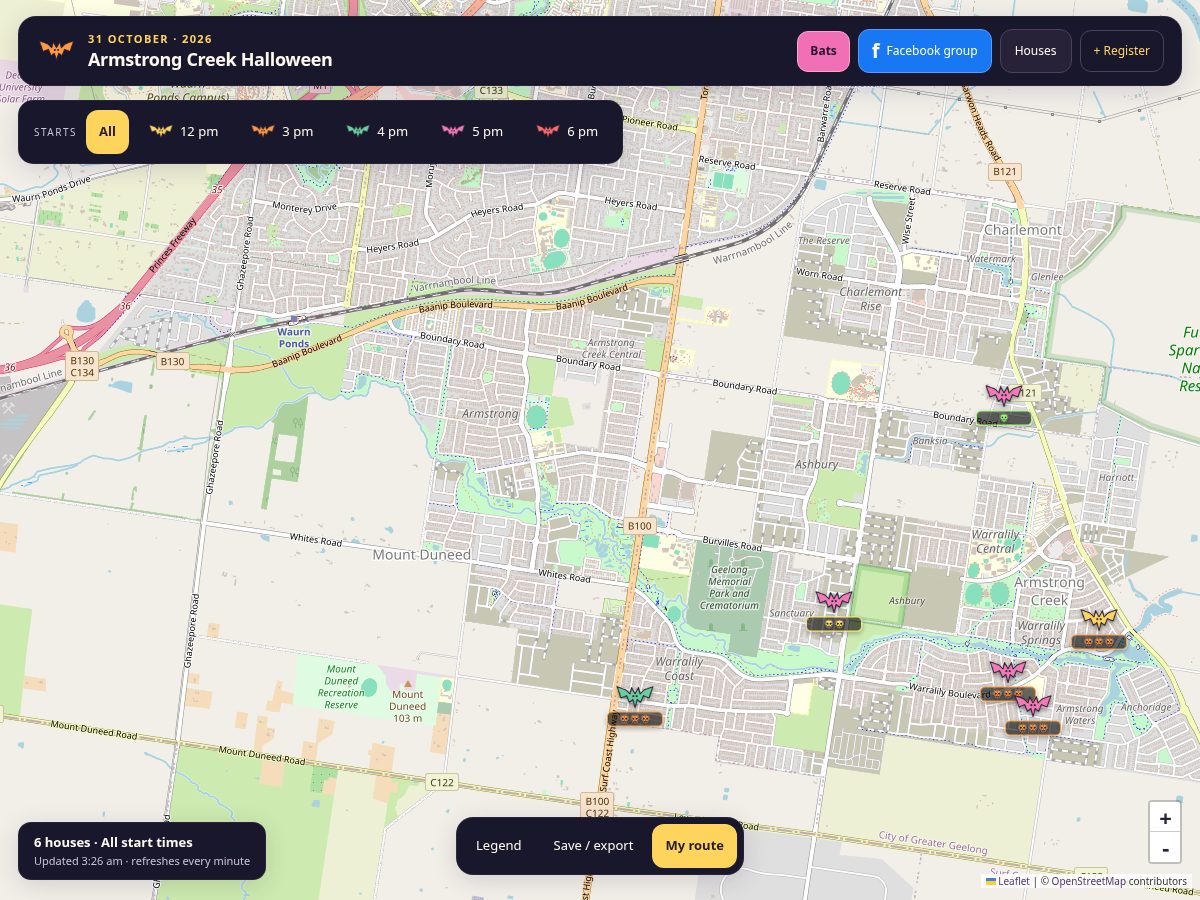The width and height of the screenshot is (1200, 900).
Task: Click the 'Armstrong Creek Halloween' title
Action: pyautogui.click(x=210, y=60)
